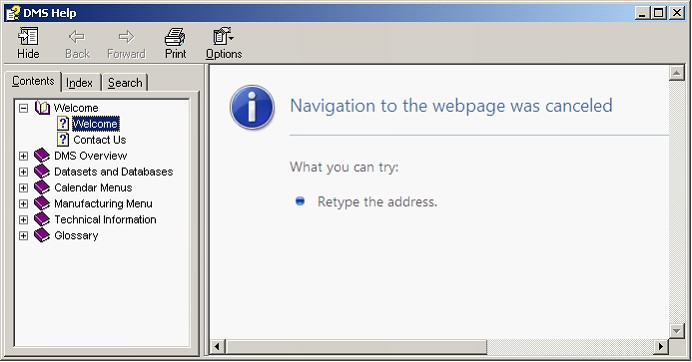Collapse the Welcome tree node
Viewport: 692px width, 362px height.
tap(23, 108)
